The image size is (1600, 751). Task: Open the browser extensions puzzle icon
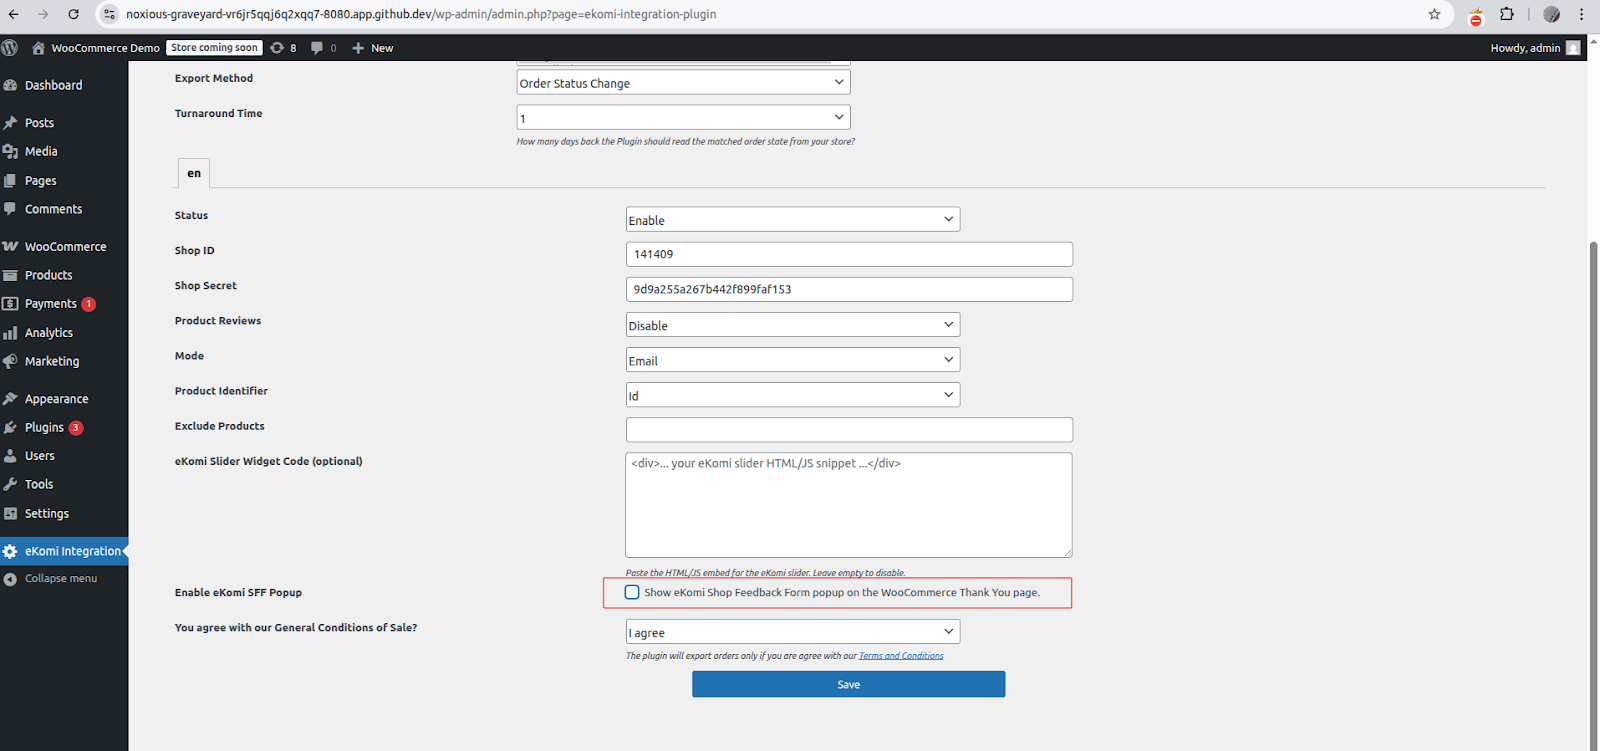pyautogui.click(x=1506, y=14)
